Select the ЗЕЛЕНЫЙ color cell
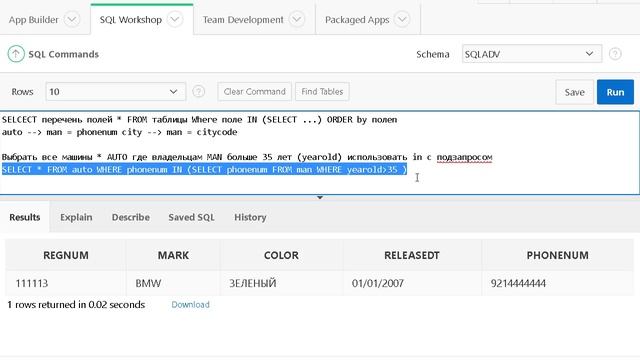640x360 pixels. [281, 283]
